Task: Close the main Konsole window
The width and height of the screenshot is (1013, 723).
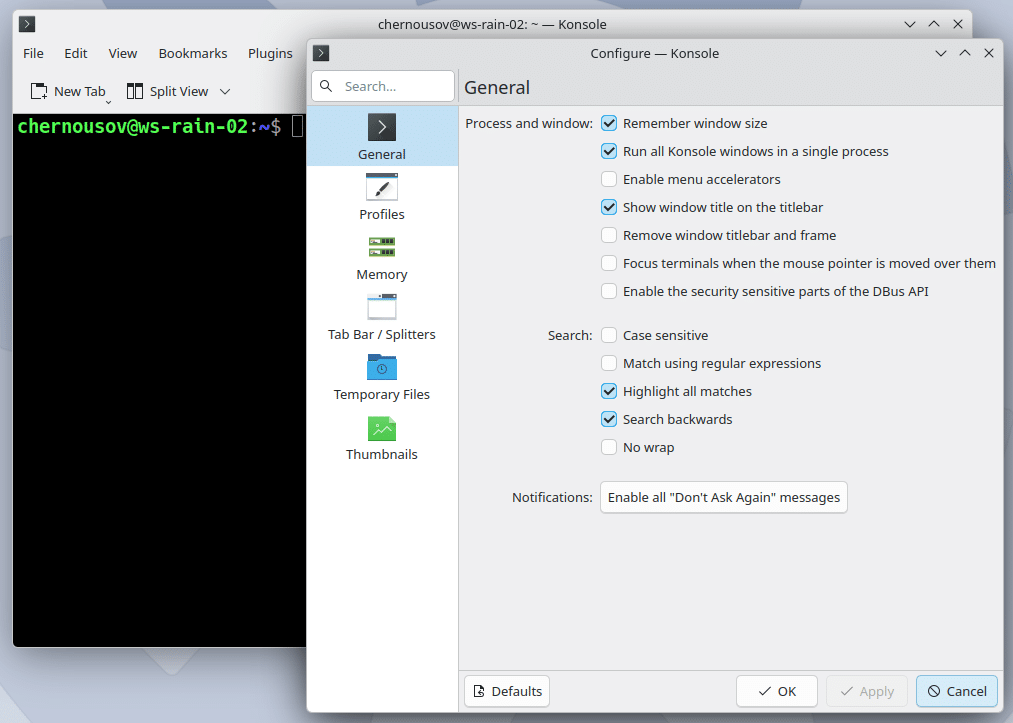Action: [x=957, y=25]
